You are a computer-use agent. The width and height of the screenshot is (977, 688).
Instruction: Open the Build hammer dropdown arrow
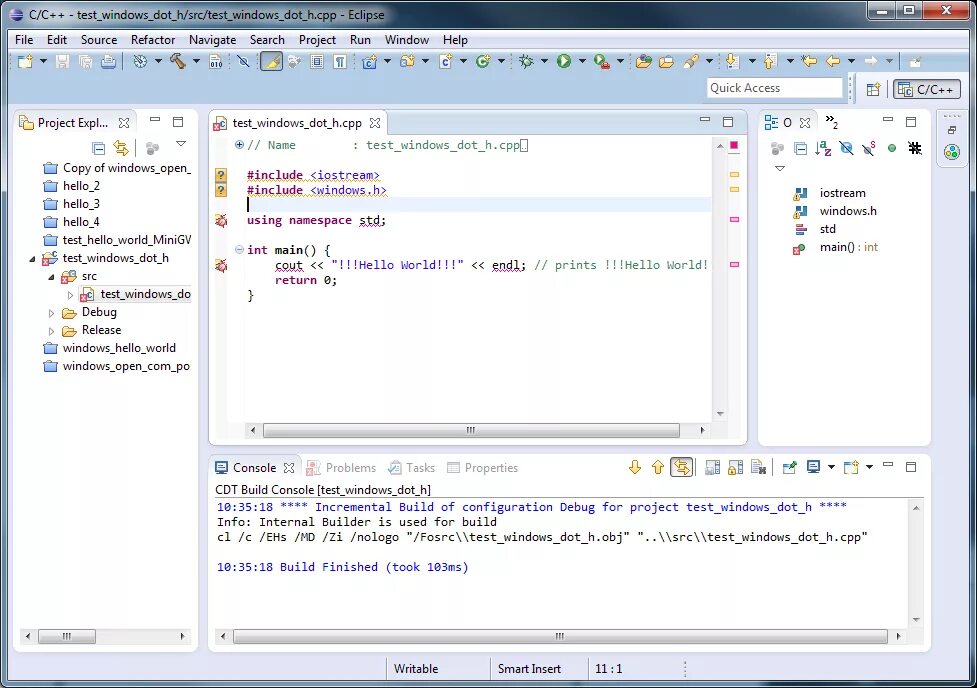(x=196, y=61)
